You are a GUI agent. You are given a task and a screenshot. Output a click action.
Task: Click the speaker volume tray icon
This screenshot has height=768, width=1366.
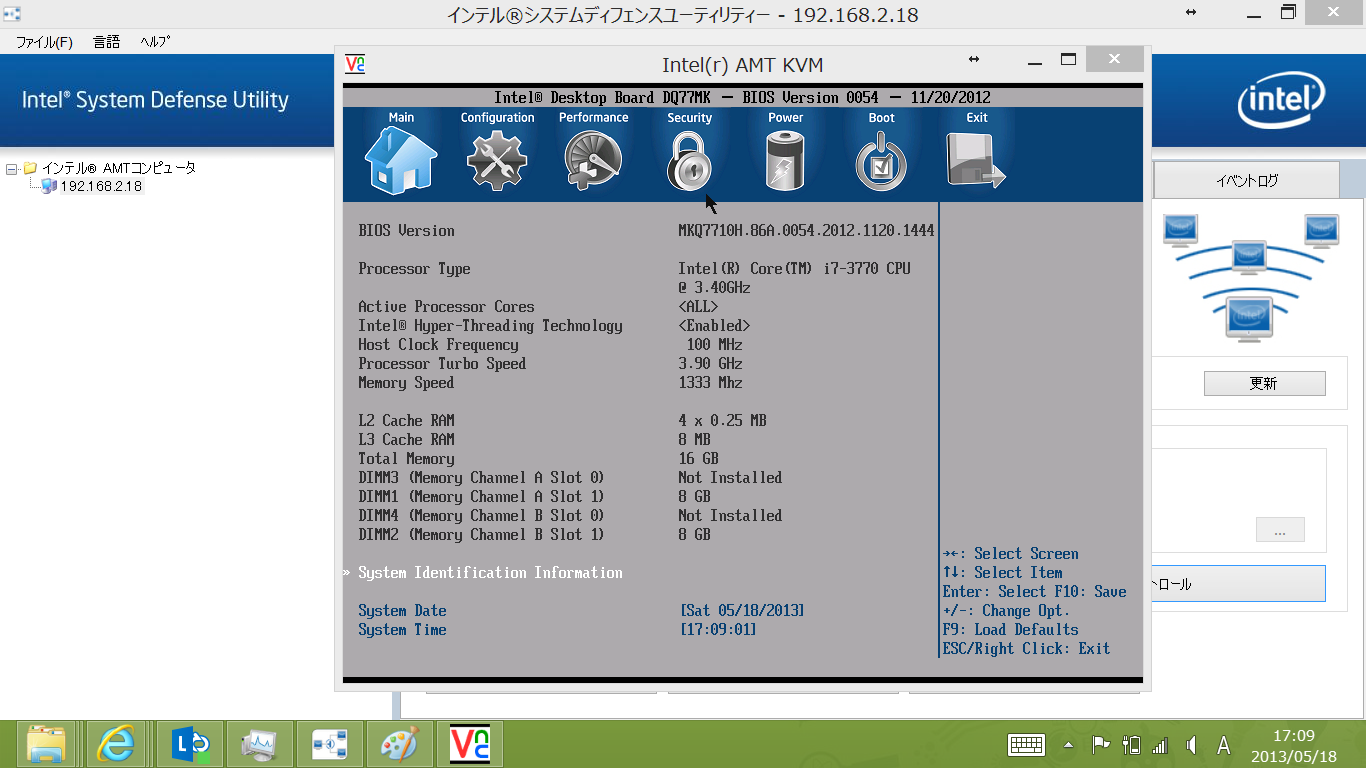coord(1191,745)
